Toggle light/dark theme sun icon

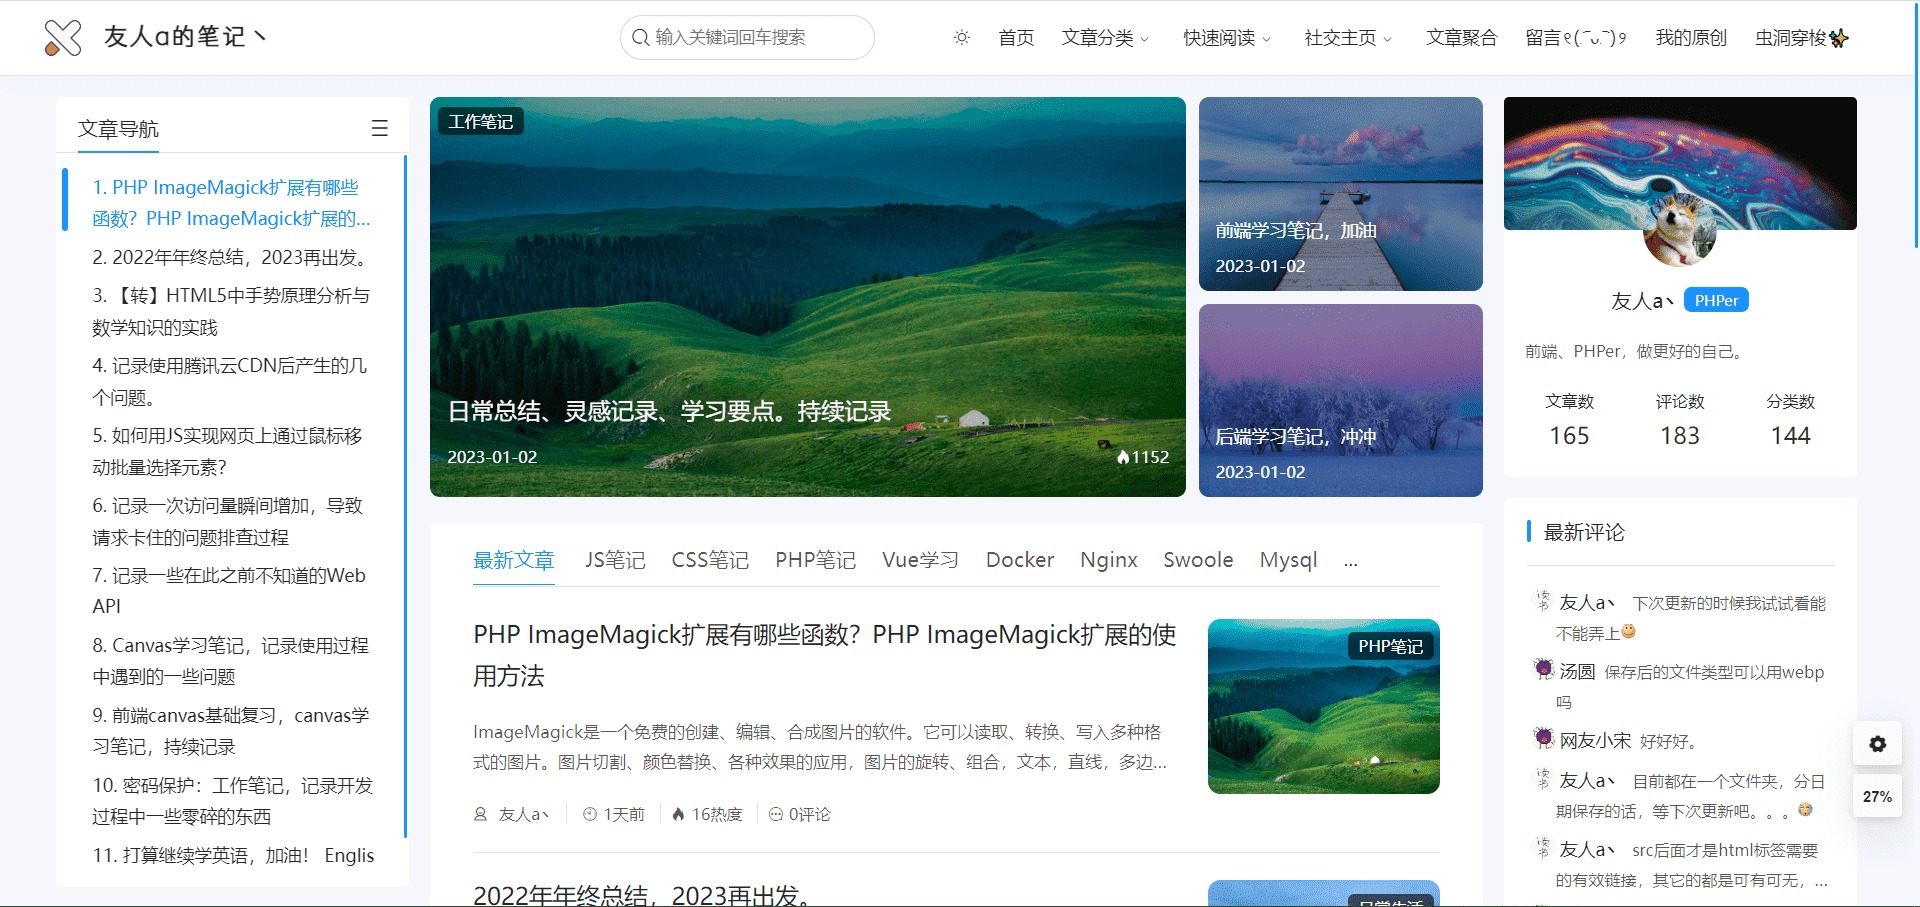pyautogui.click(x=962, y=38)
